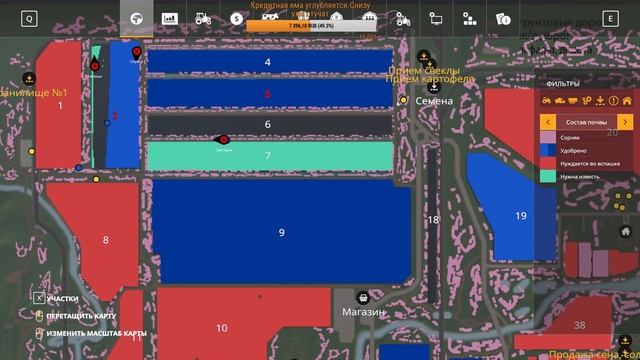The width and height of the screenshot is (640, 360).
Task: Toggle the combine harvester filter icon
Action: coord(560,100)
